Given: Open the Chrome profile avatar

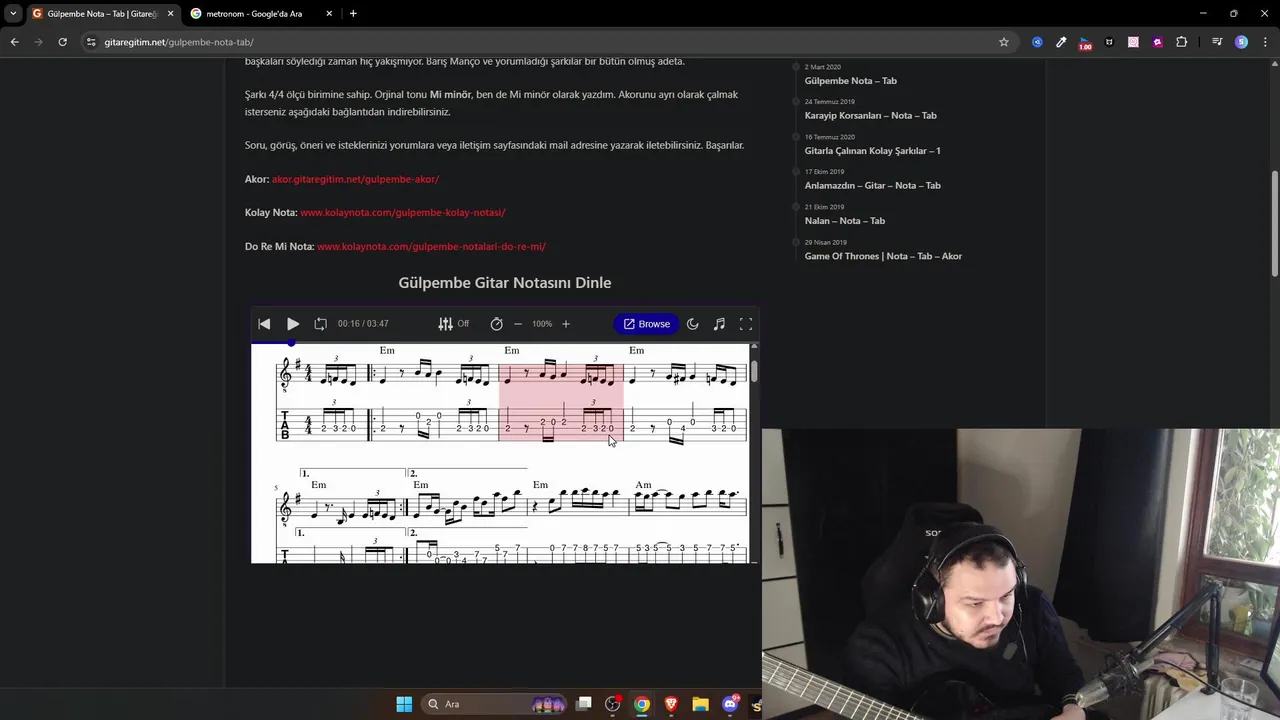Looking at the screenshot, I should pos(1241,42).
